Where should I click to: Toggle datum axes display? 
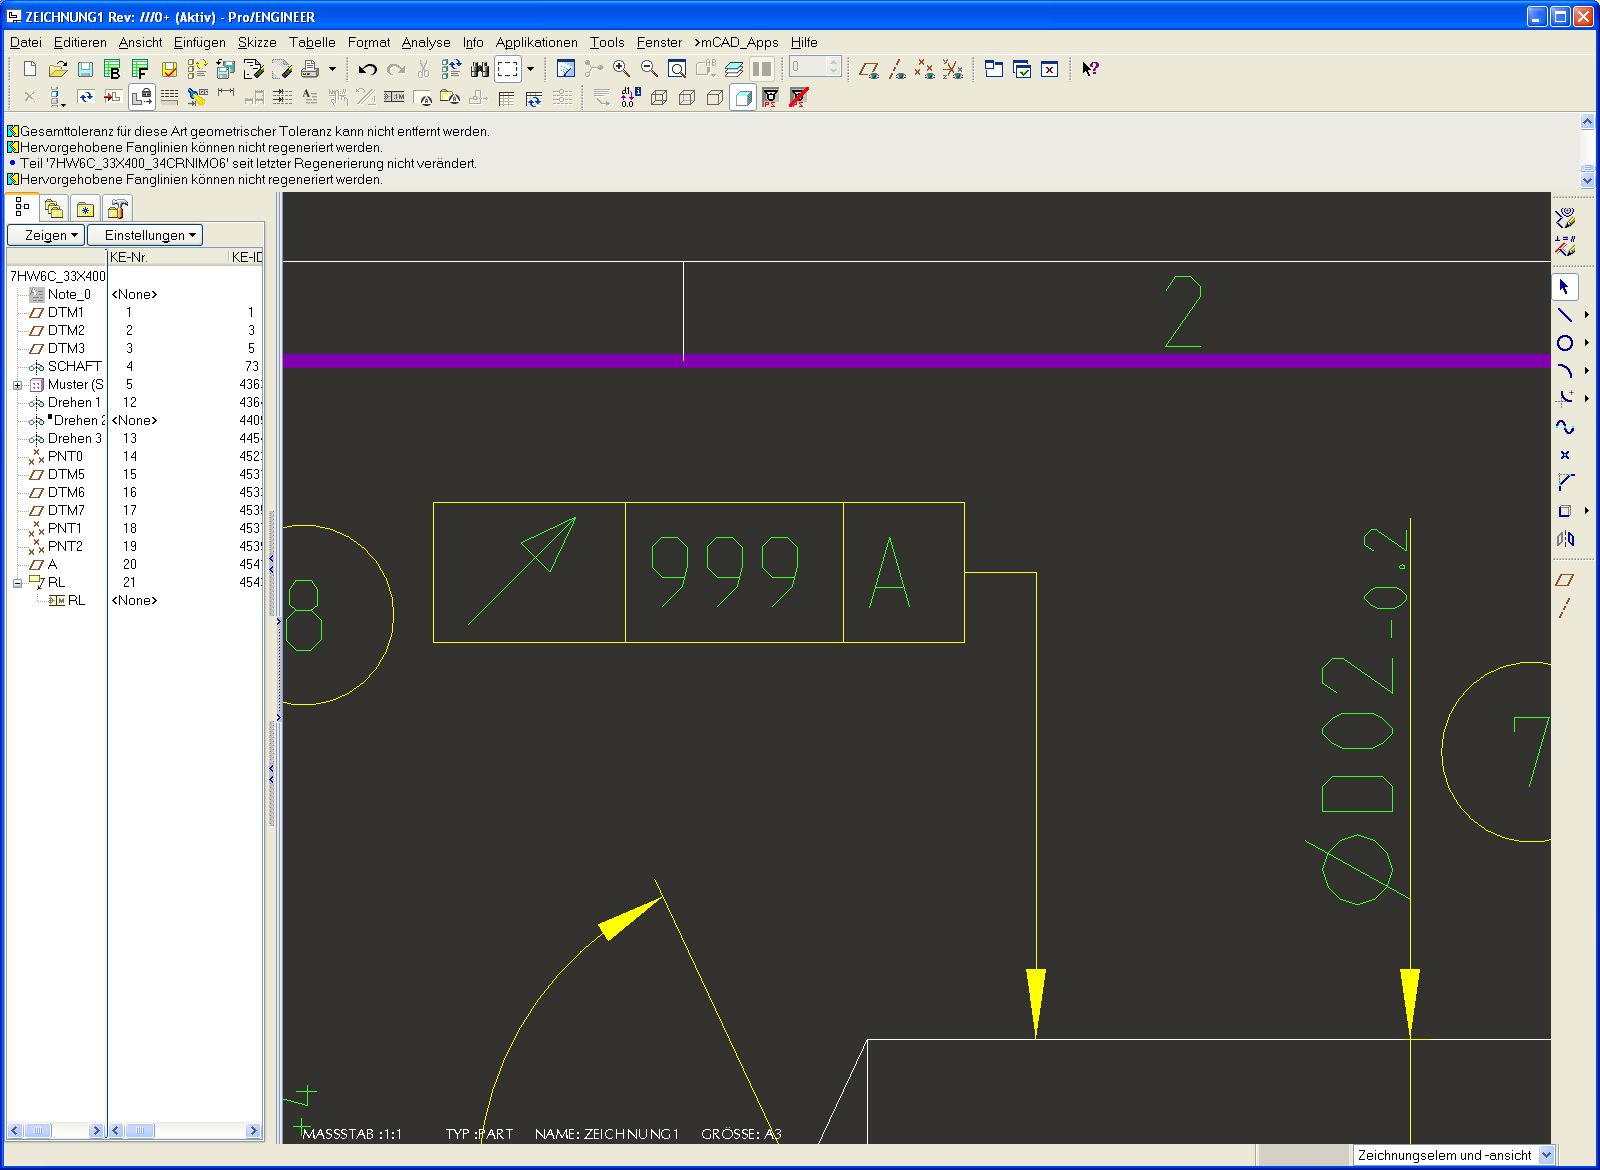click(897, 69)
